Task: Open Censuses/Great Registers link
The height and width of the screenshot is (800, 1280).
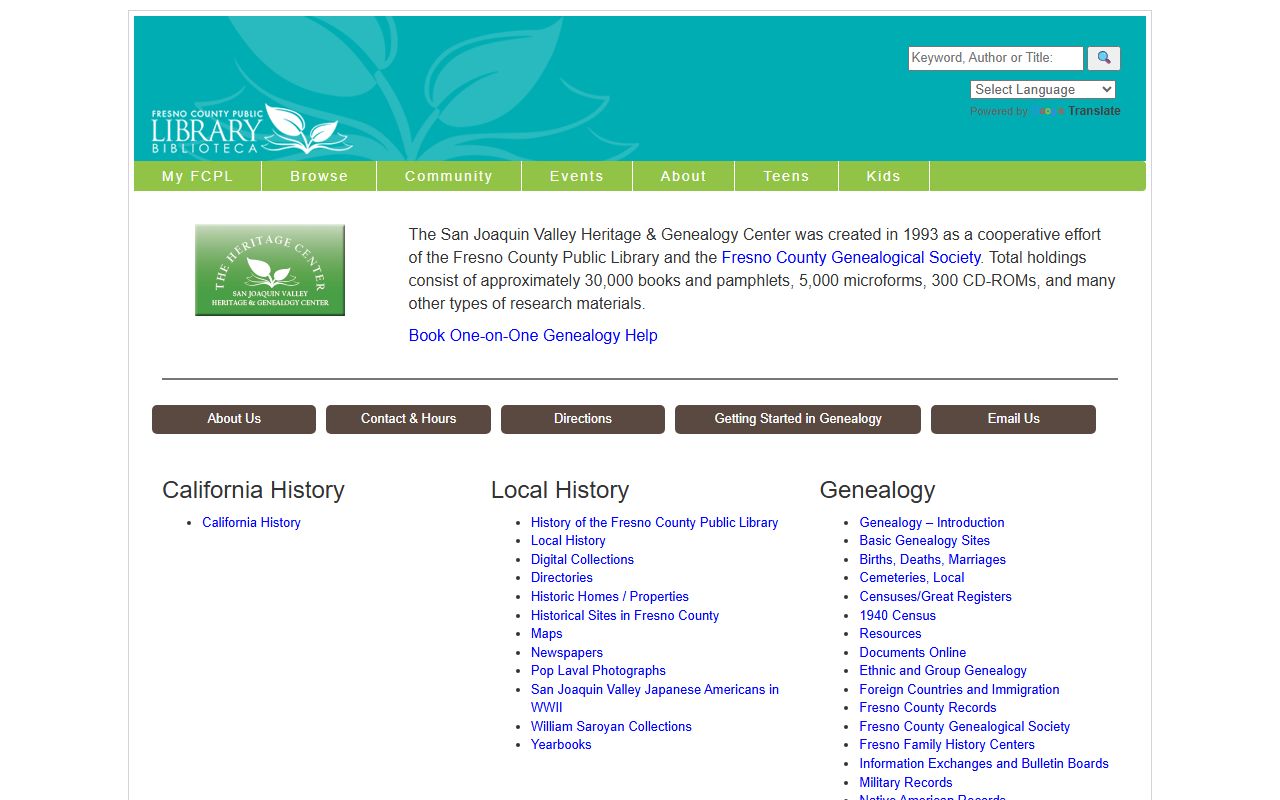Action: (x=936, y=596)
